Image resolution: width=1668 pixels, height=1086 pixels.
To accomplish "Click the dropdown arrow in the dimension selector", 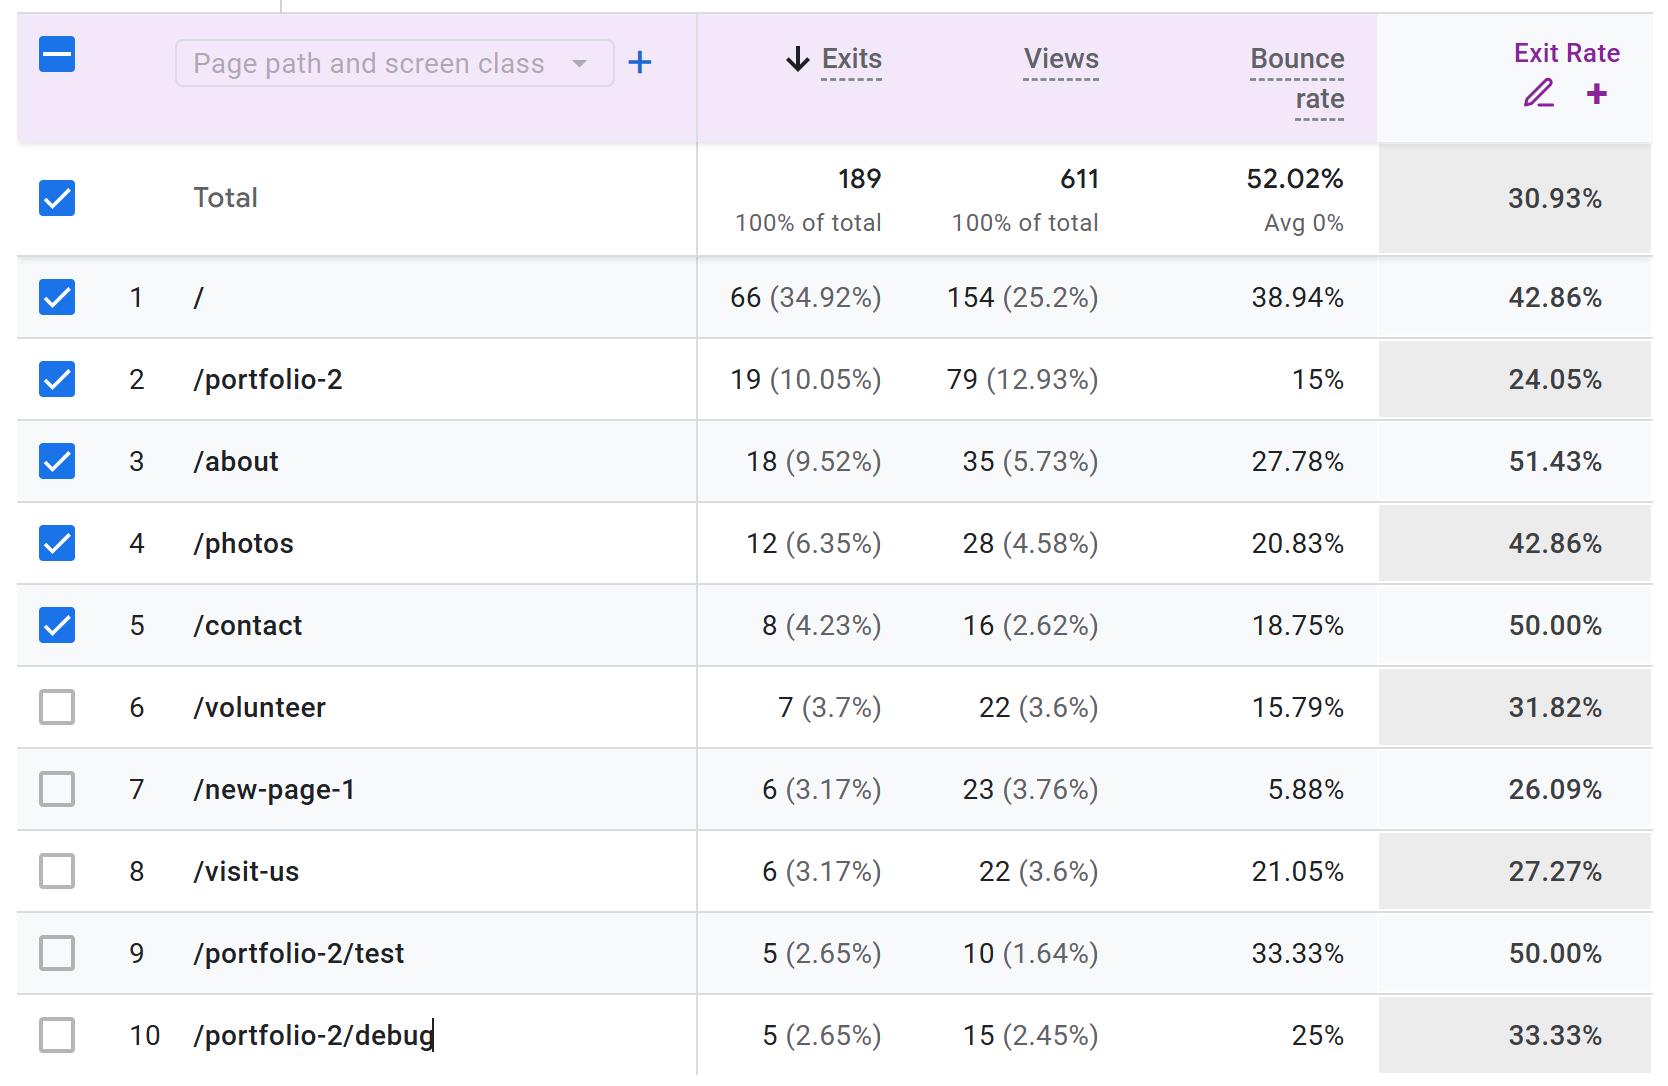I will coord(580,62).
